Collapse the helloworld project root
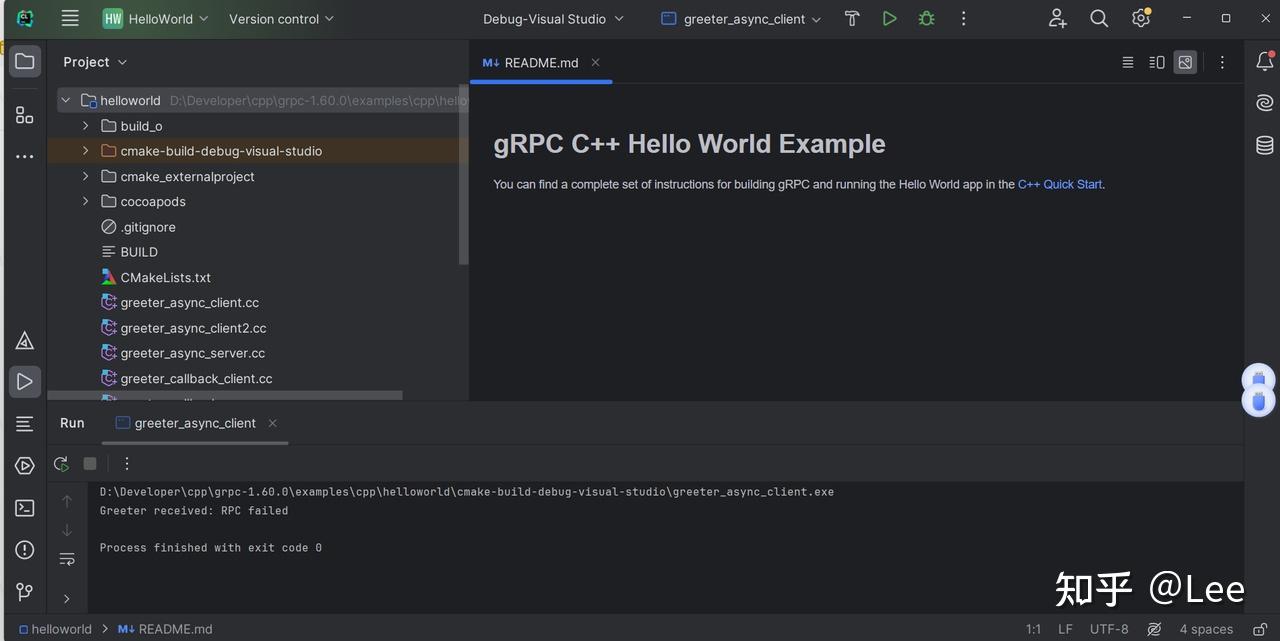Viewport: 1280px width, 641px height. pyautogui.click(x=65, y=100)
